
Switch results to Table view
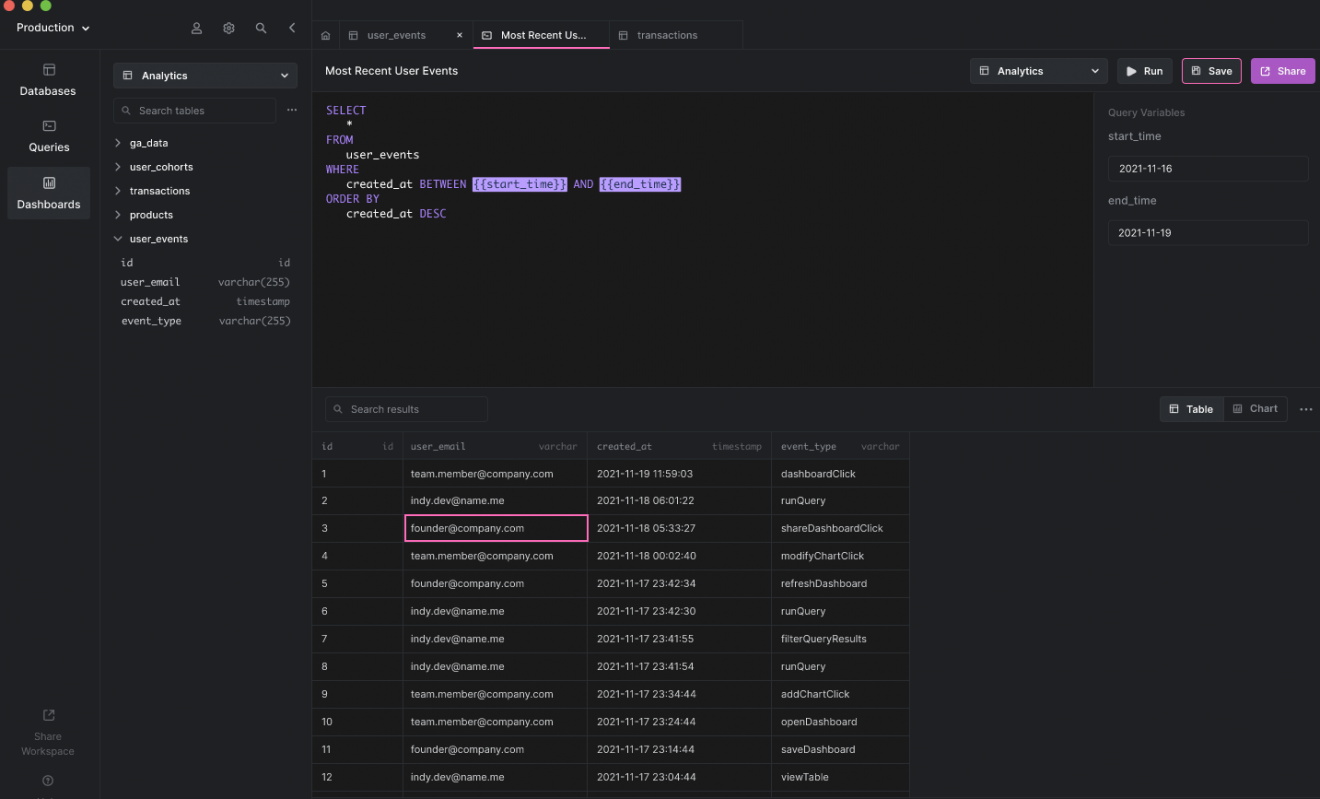(x=1191, y=408)
